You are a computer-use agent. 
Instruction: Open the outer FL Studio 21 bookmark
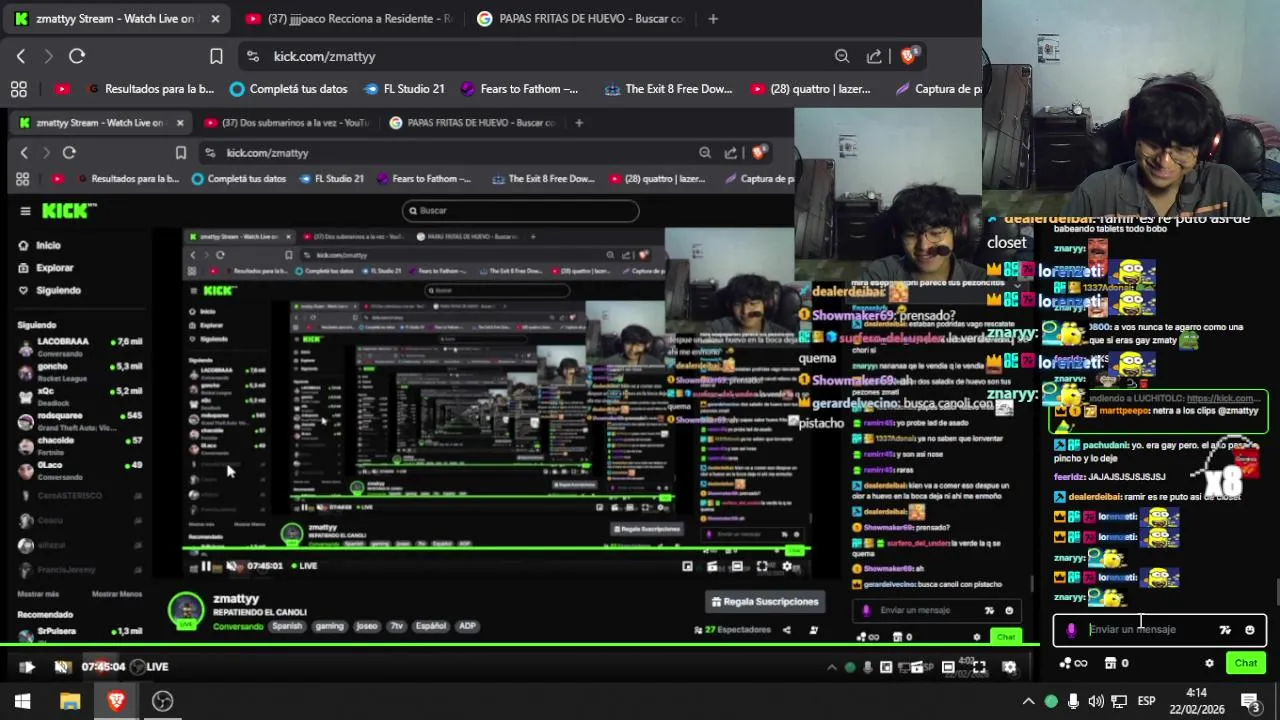coord(404,89)
